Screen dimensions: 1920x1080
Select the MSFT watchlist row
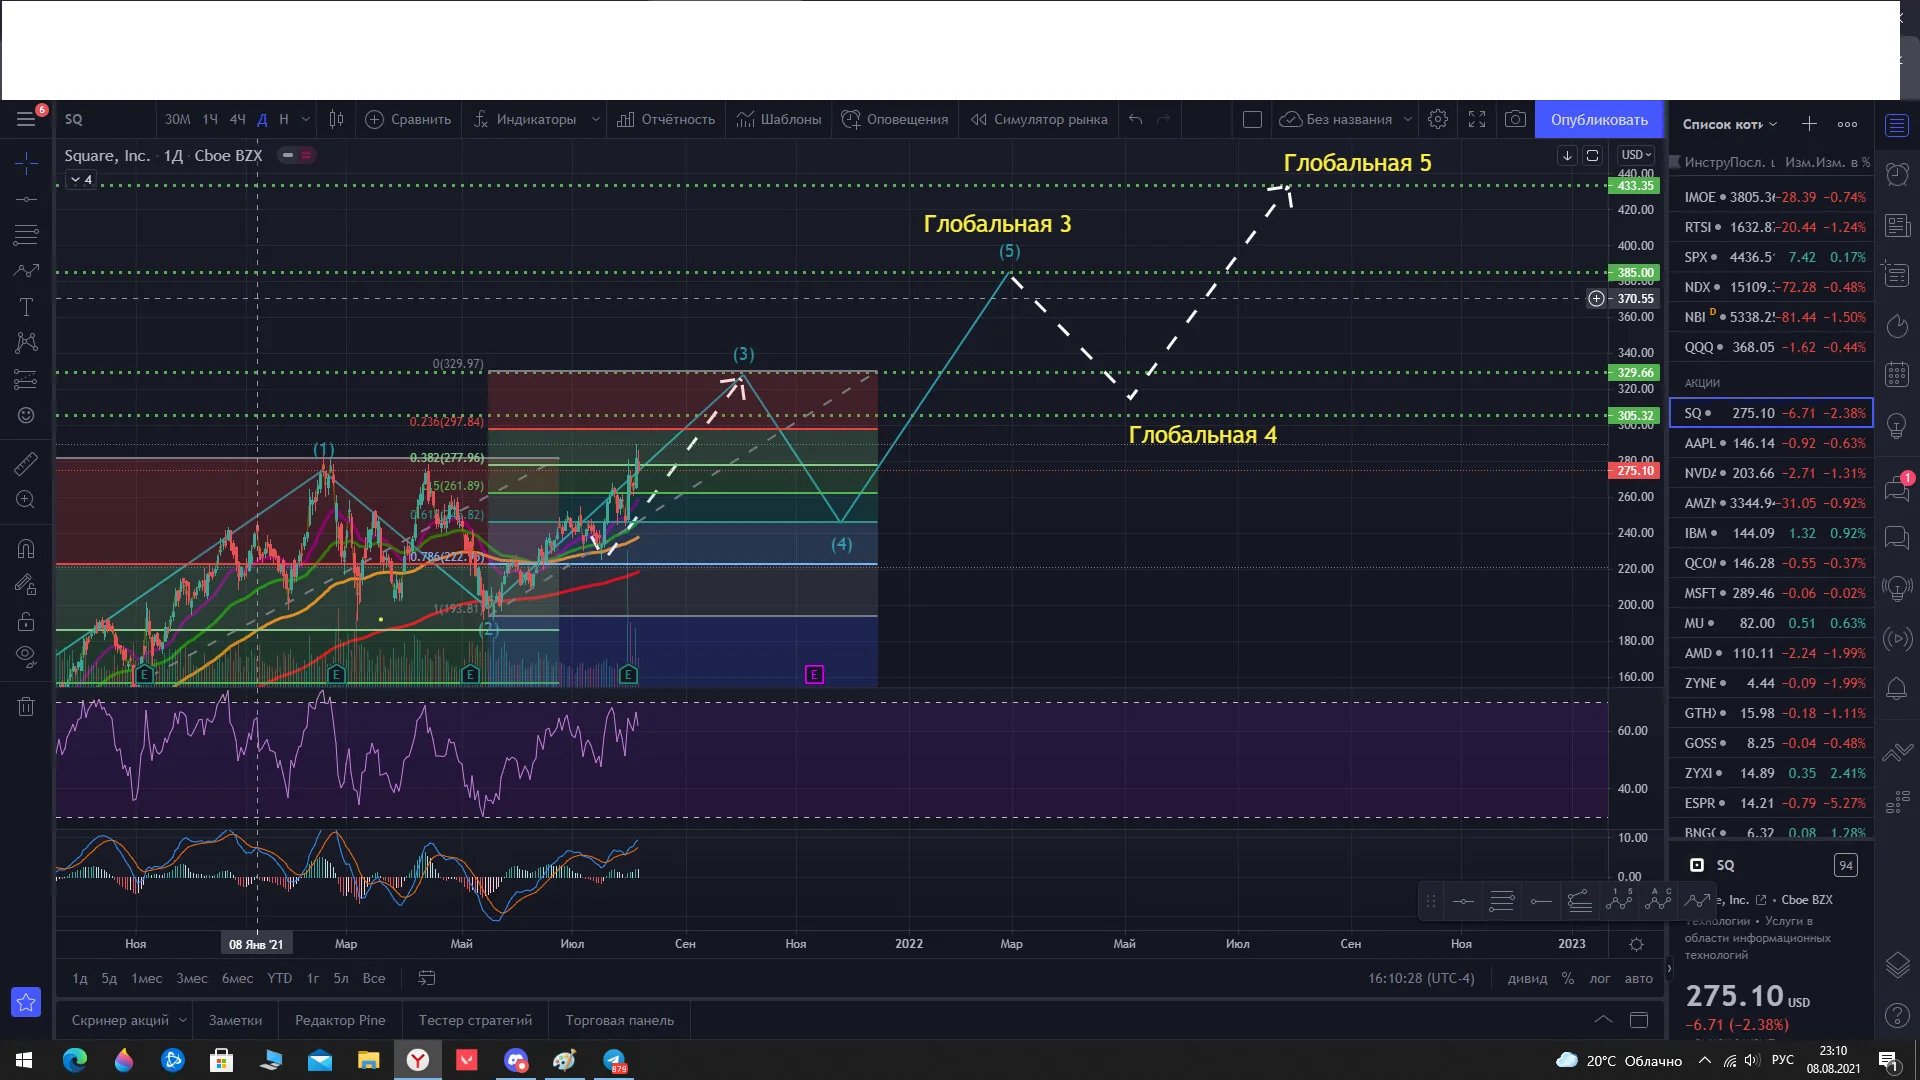point(1772,593)
